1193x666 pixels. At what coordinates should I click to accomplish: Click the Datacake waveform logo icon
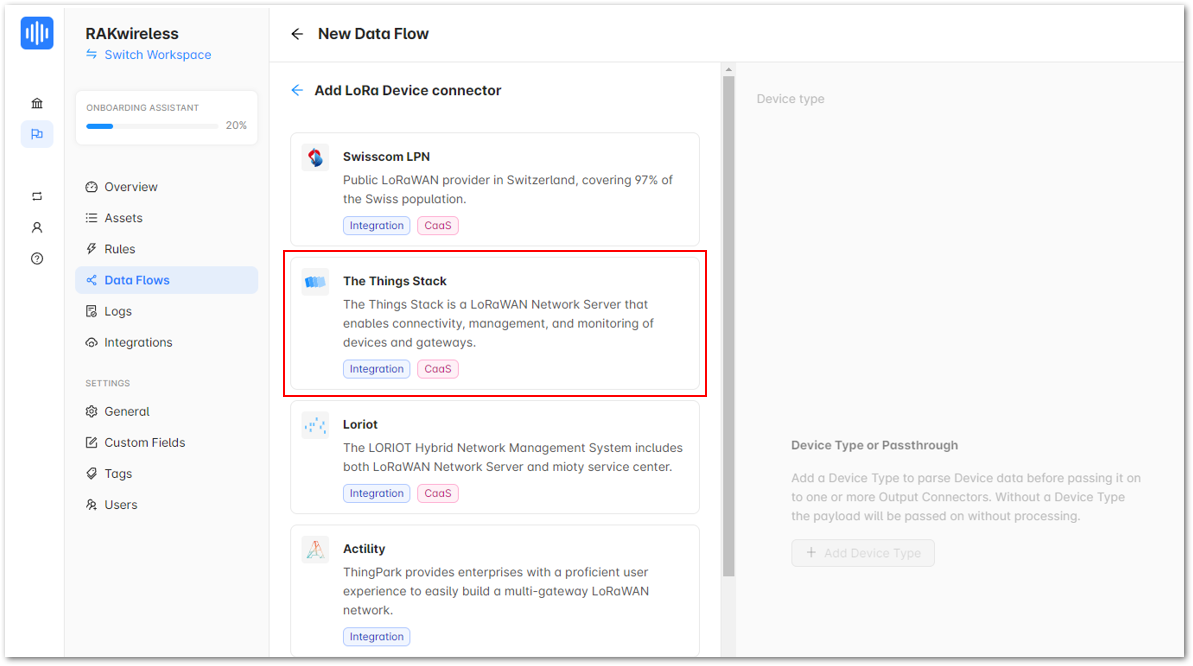pos(37,33)
